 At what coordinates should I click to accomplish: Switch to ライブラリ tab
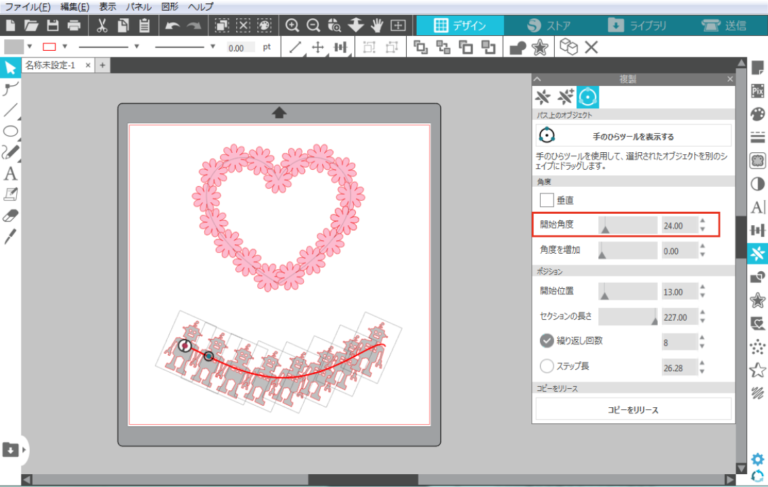pyautogui.click(x=637, y=25)
